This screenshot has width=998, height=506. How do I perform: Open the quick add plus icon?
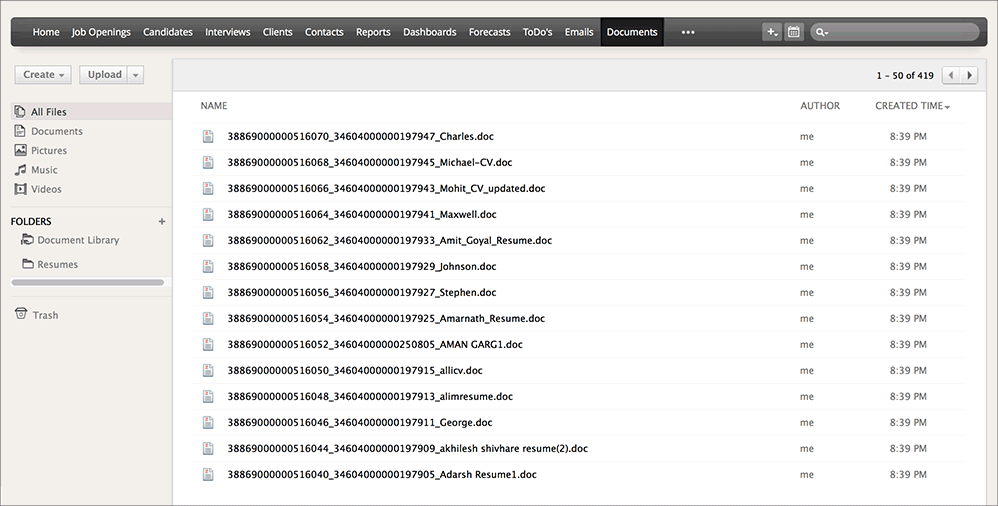click(x=771, y=32)
